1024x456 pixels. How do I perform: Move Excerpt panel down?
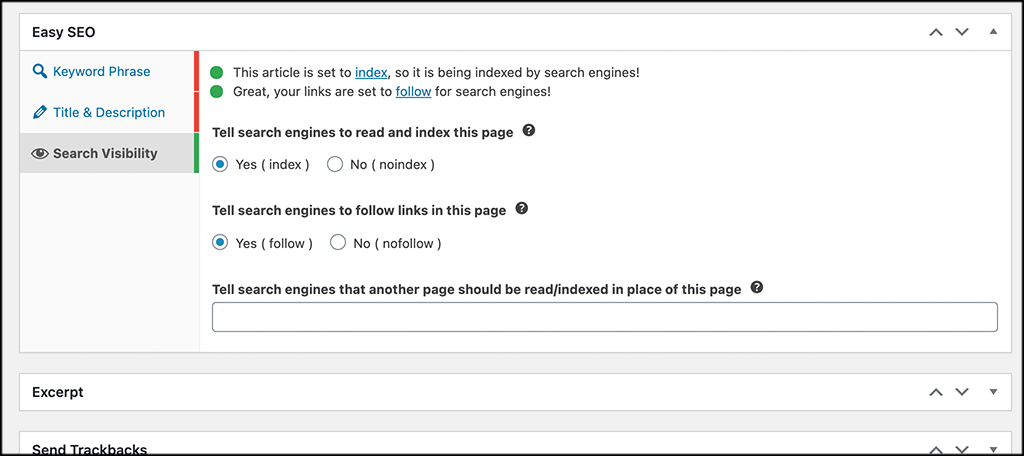click(x=962, y=392)
